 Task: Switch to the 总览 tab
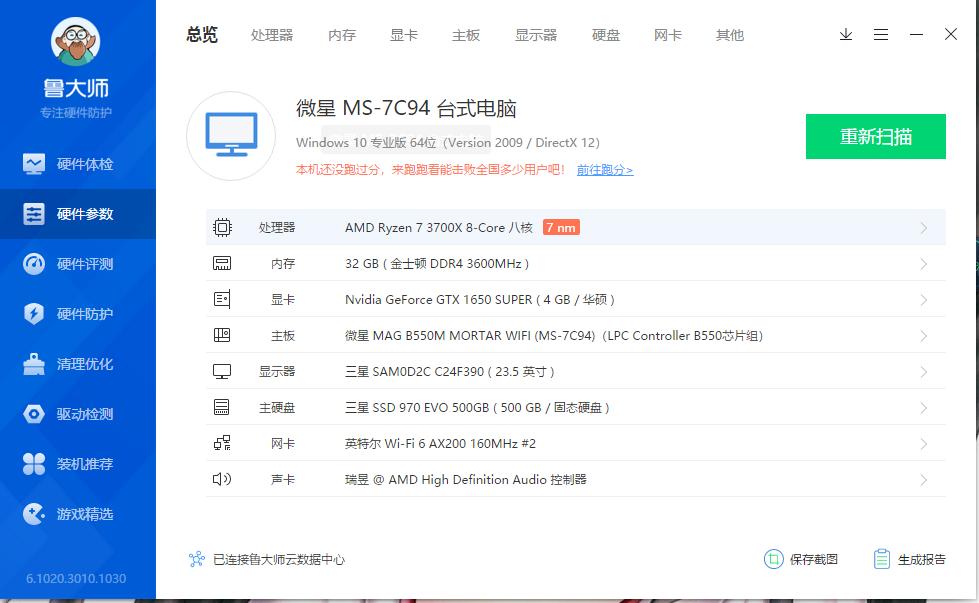(202, 34)
